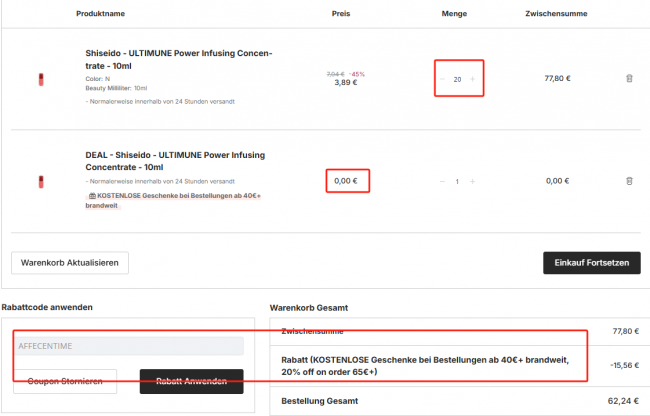Increase quantity of Shiseido ULTIMUNE 20 units
Viewport: 650px width, 416px height.
pos(472,79)
